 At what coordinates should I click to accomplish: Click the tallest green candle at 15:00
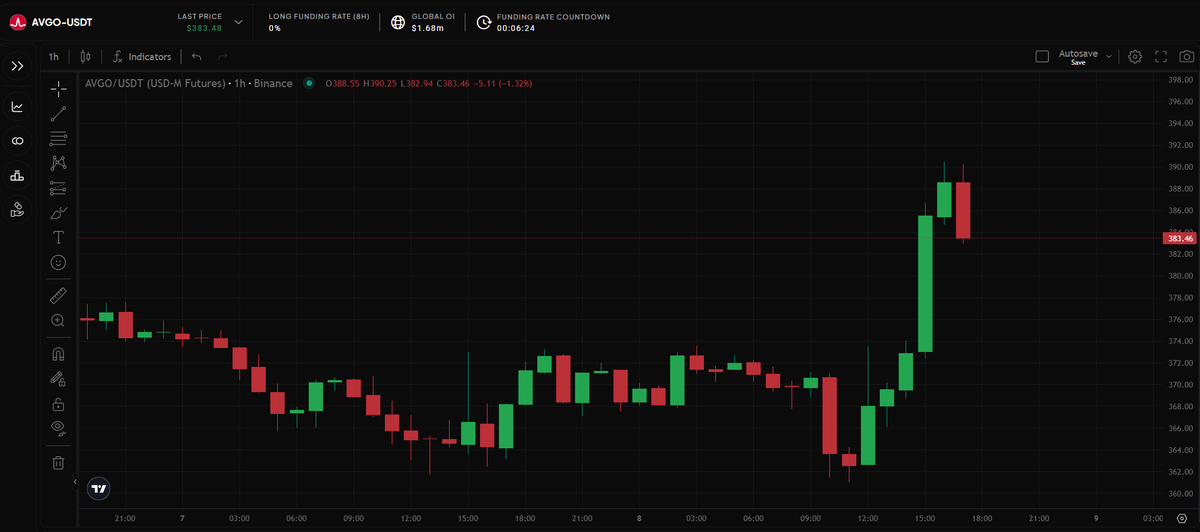coord(925,283)
